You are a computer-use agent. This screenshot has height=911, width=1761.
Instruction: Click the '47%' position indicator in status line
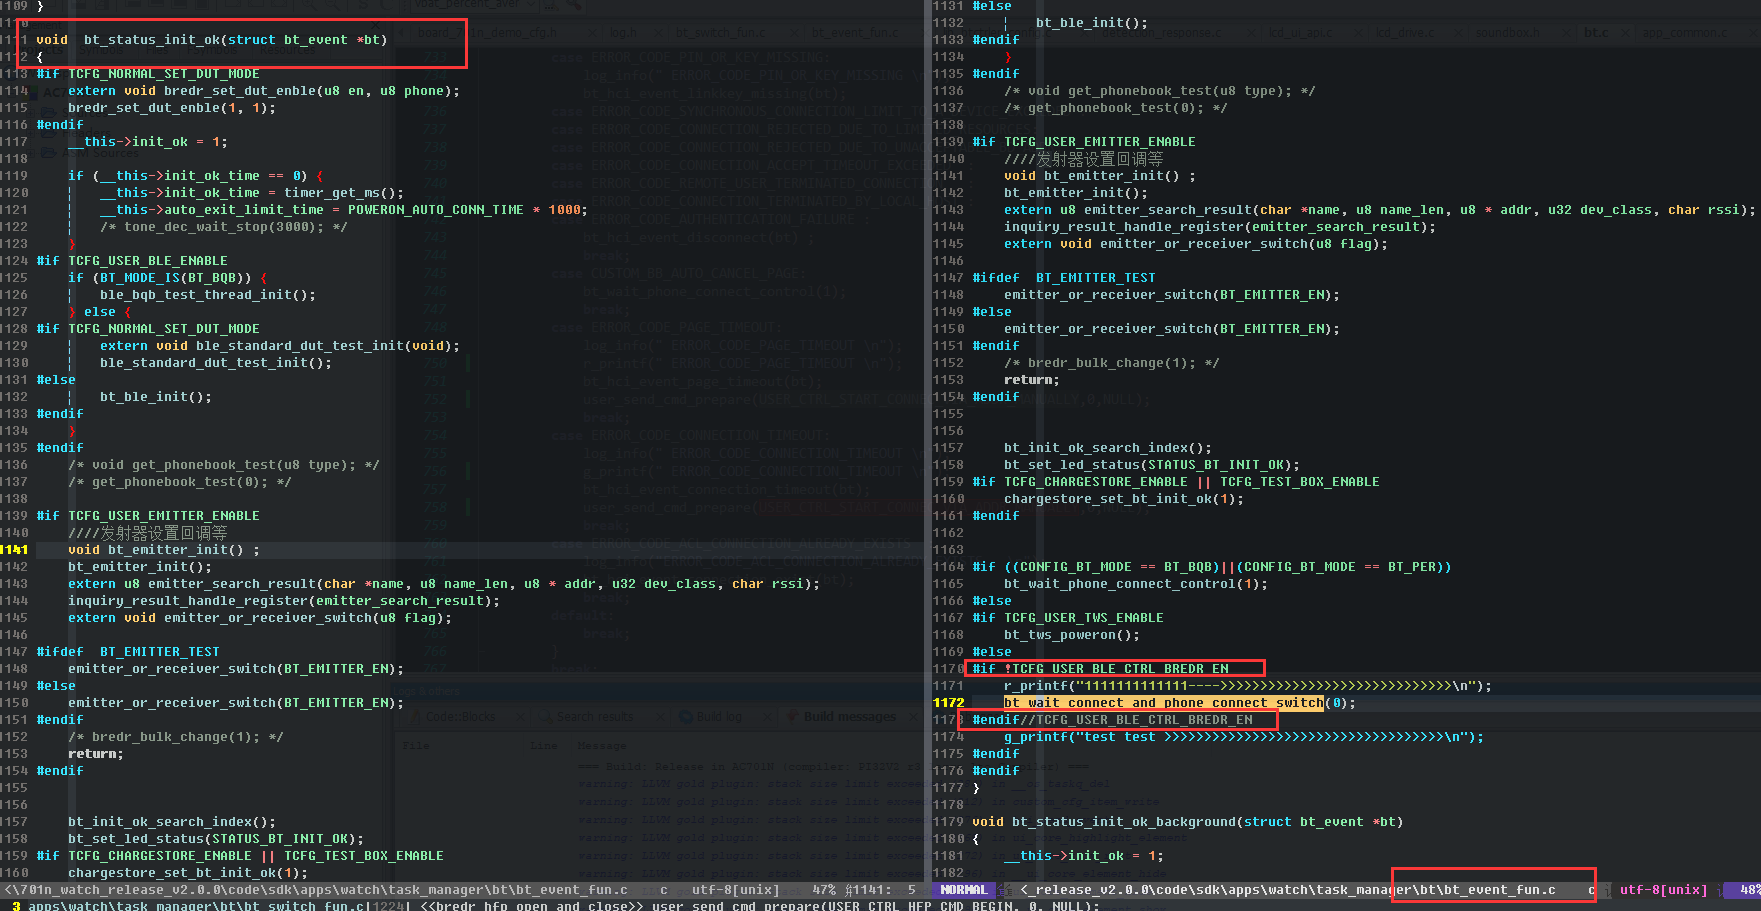click(x=824, y=889)
